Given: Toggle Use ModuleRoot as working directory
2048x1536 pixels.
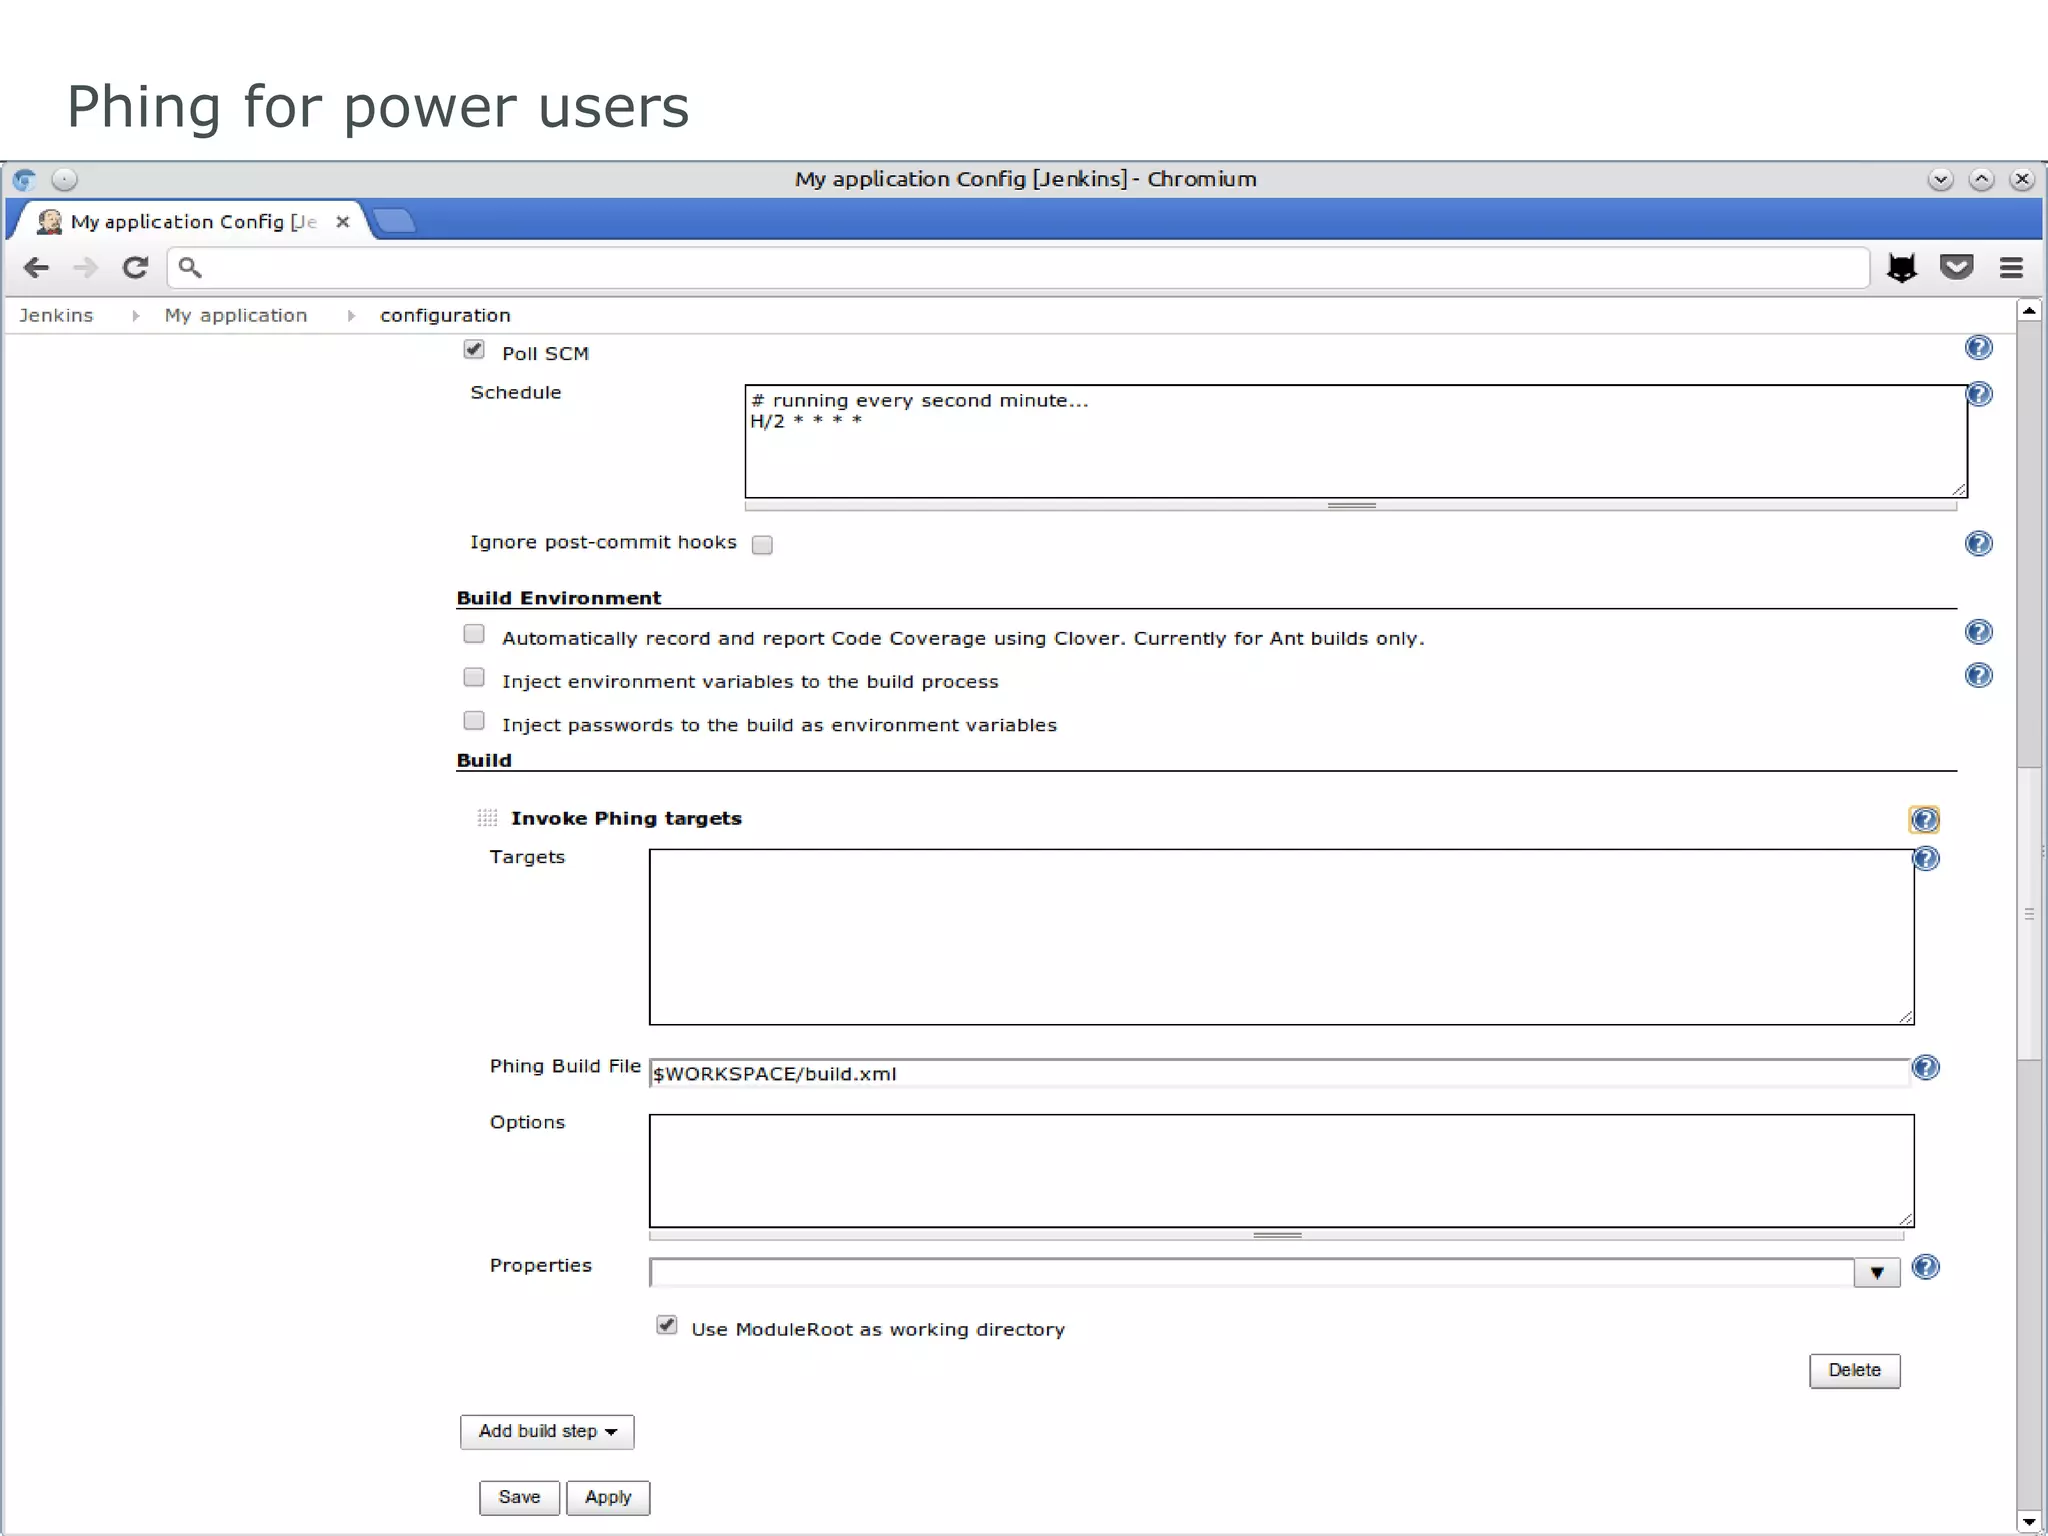Looking at the screenshot, I should 667,1326.
